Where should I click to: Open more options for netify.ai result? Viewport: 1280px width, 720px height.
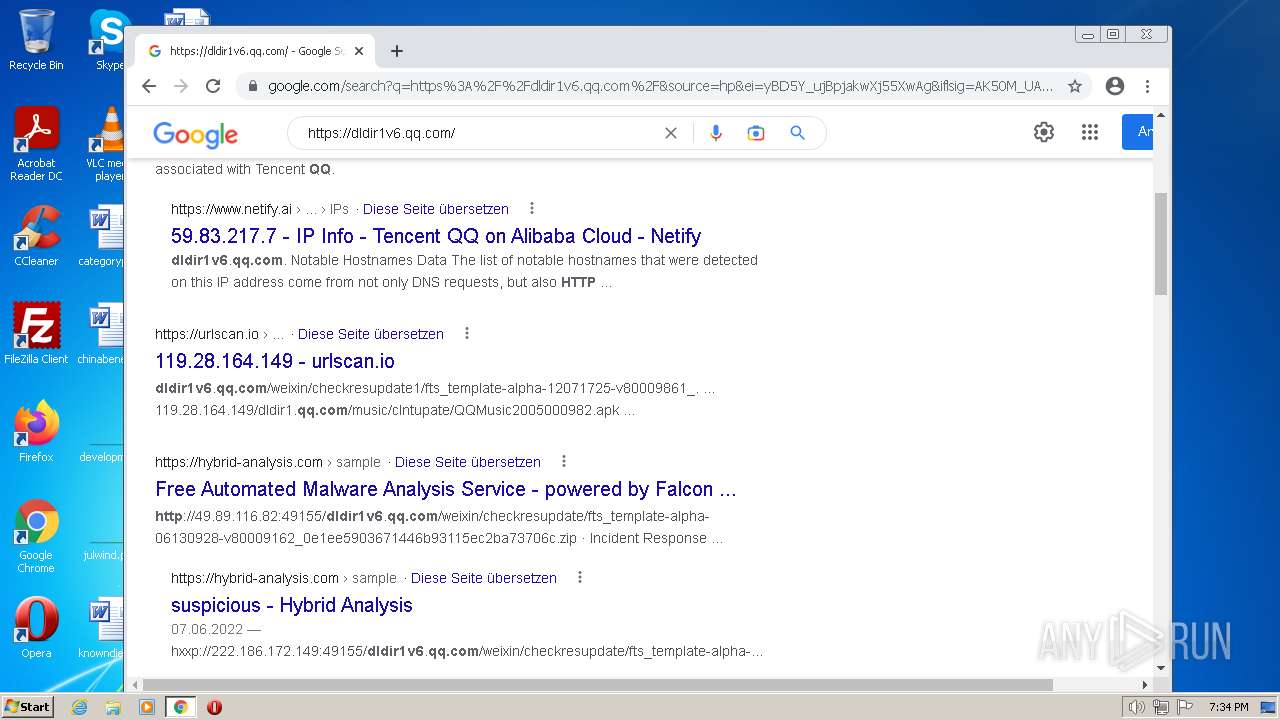click(532, 208)
